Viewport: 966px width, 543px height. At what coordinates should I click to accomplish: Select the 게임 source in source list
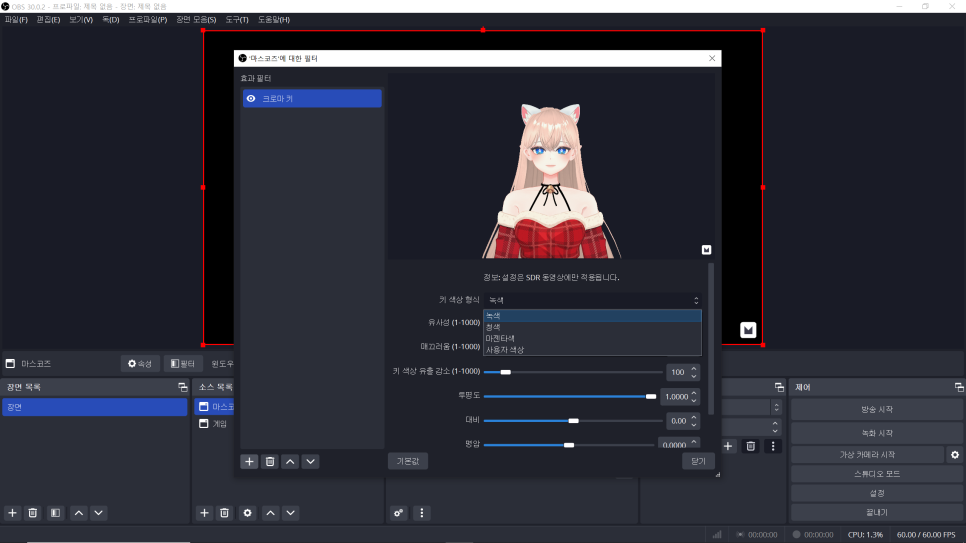coord(213,424)
